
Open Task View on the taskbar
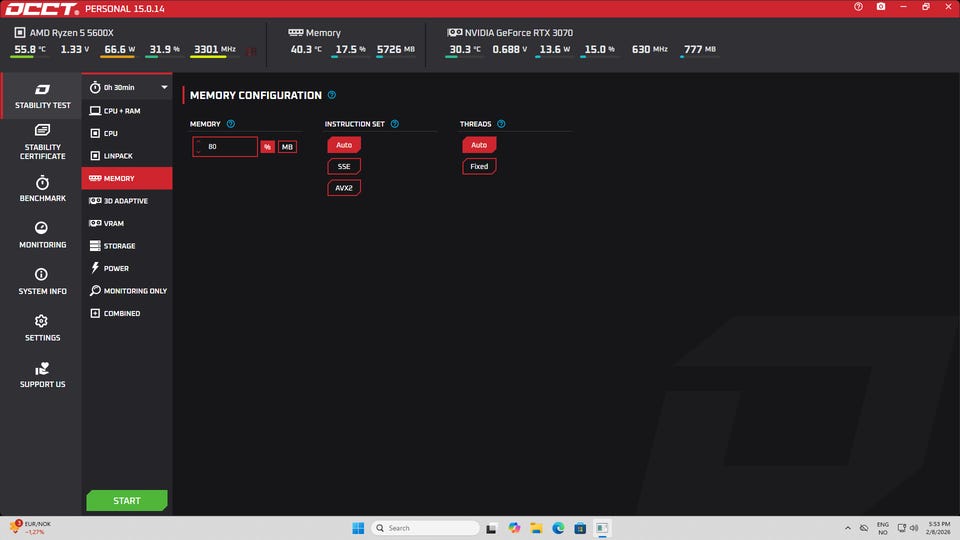coord(492,528)
